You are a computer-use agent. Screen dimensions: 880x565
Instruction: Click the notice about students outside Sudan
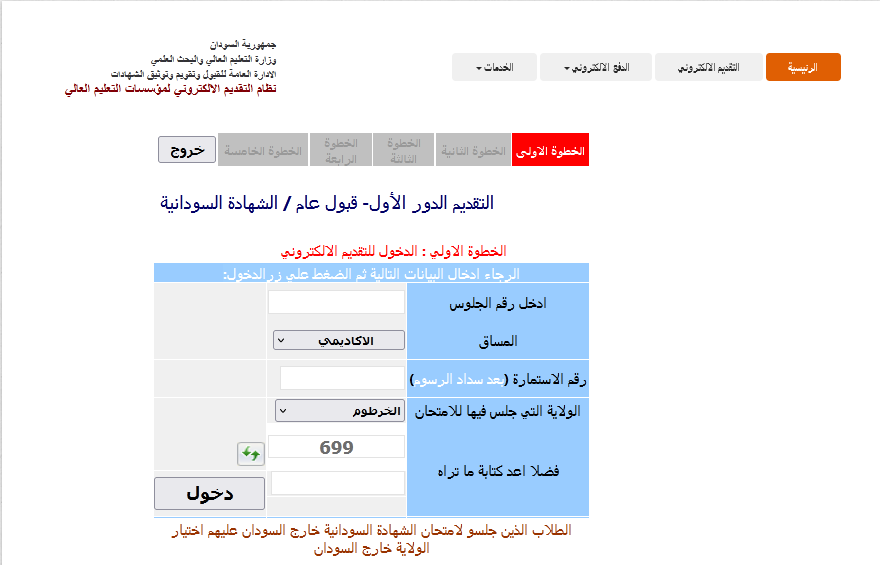click(372, 539)
